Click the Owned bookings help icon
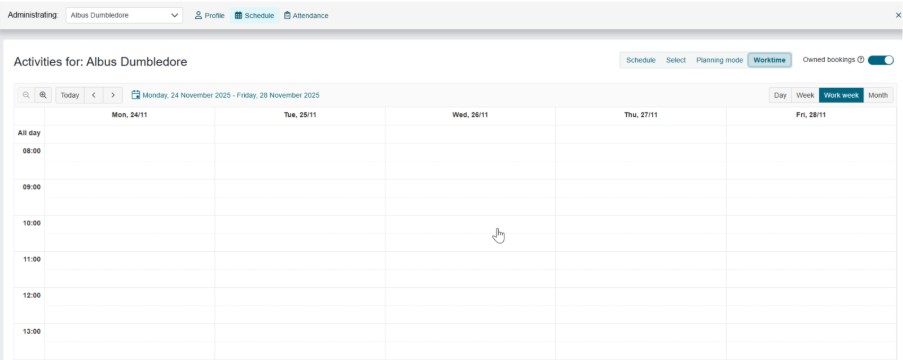Image resolution: width=903 pixels, height=360 pixels. (861, 59)
